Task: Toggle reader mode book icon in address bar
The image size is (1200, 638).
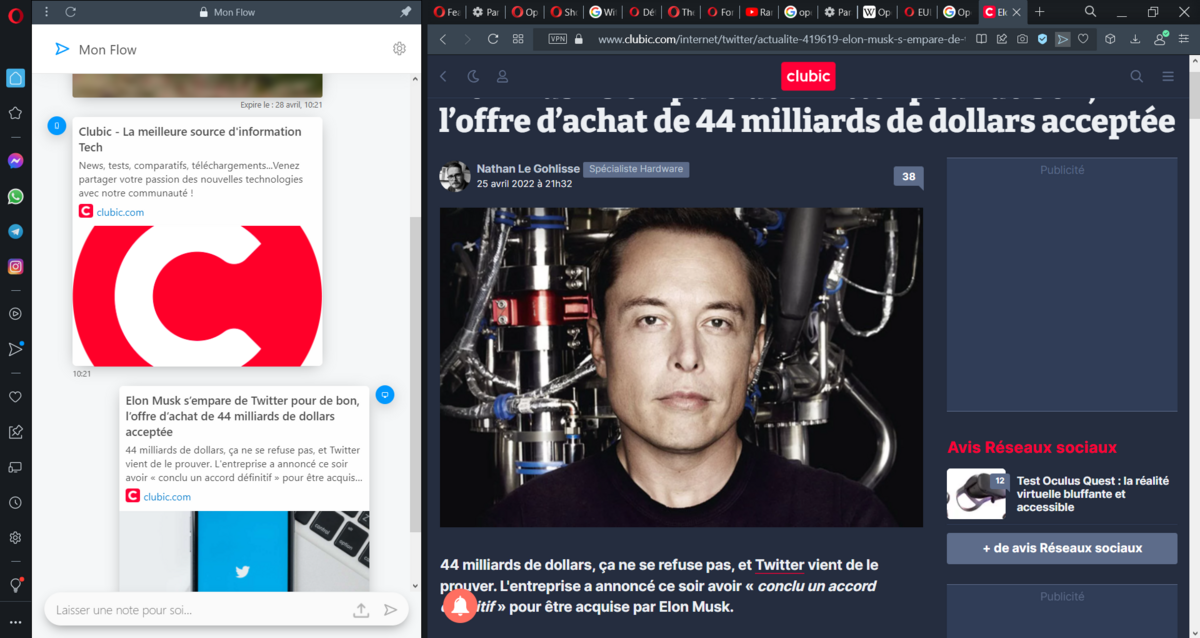Action: point(982,39)
